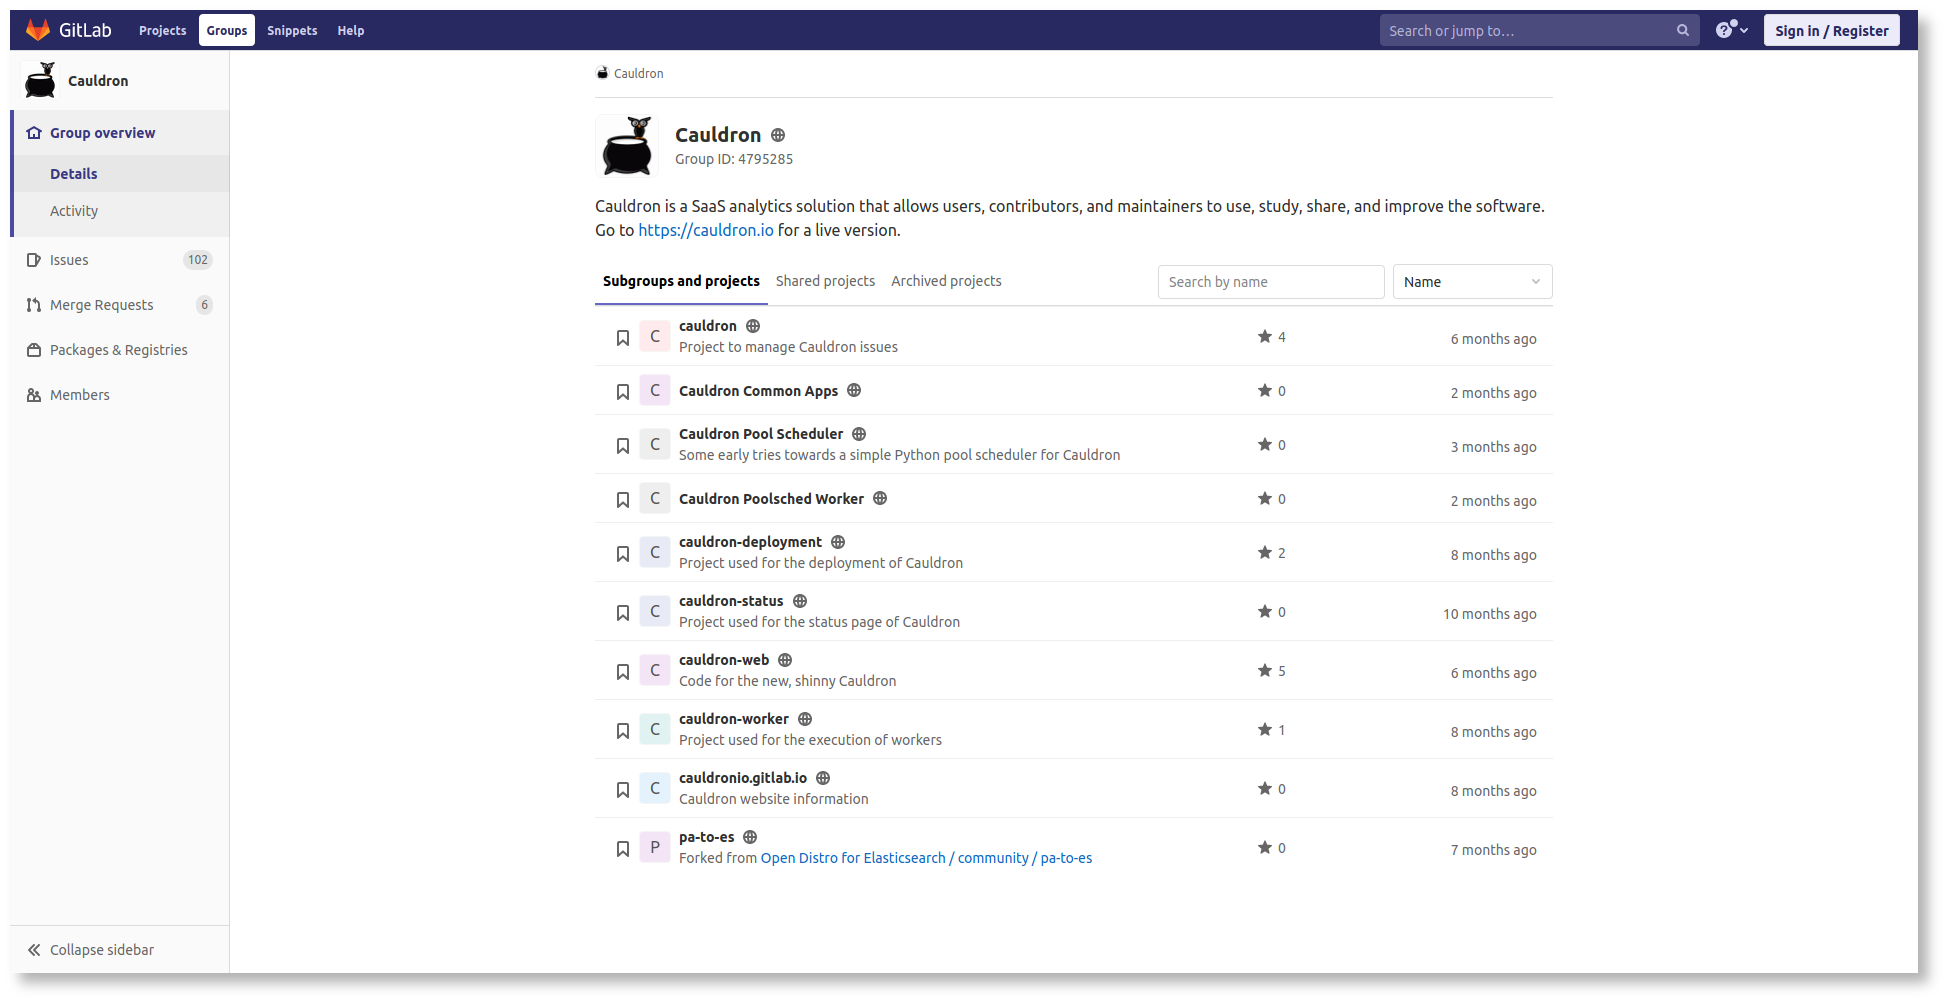Click star icon of cauldron-deployment project
This screenshot has height=1003, width=1948.
[x=1265, y=552]
